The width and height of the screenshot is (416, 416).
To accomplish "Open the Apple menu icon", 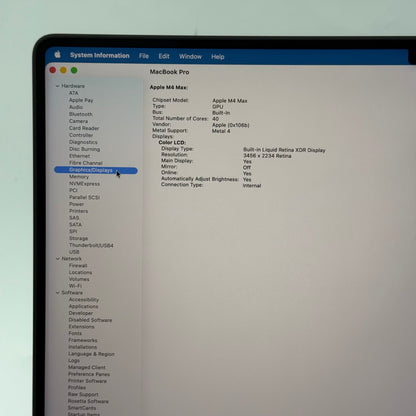I will point(58,54).
